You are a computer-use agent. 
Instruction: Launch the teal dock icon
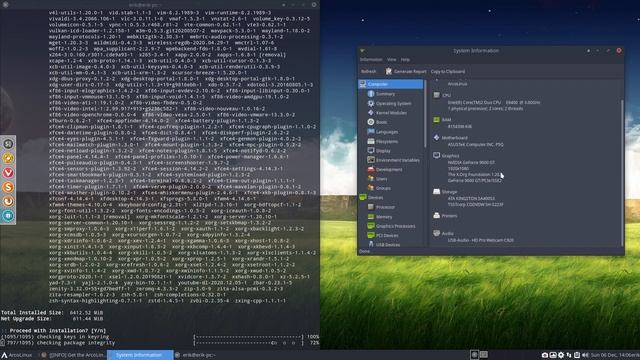tap(8, 216)
